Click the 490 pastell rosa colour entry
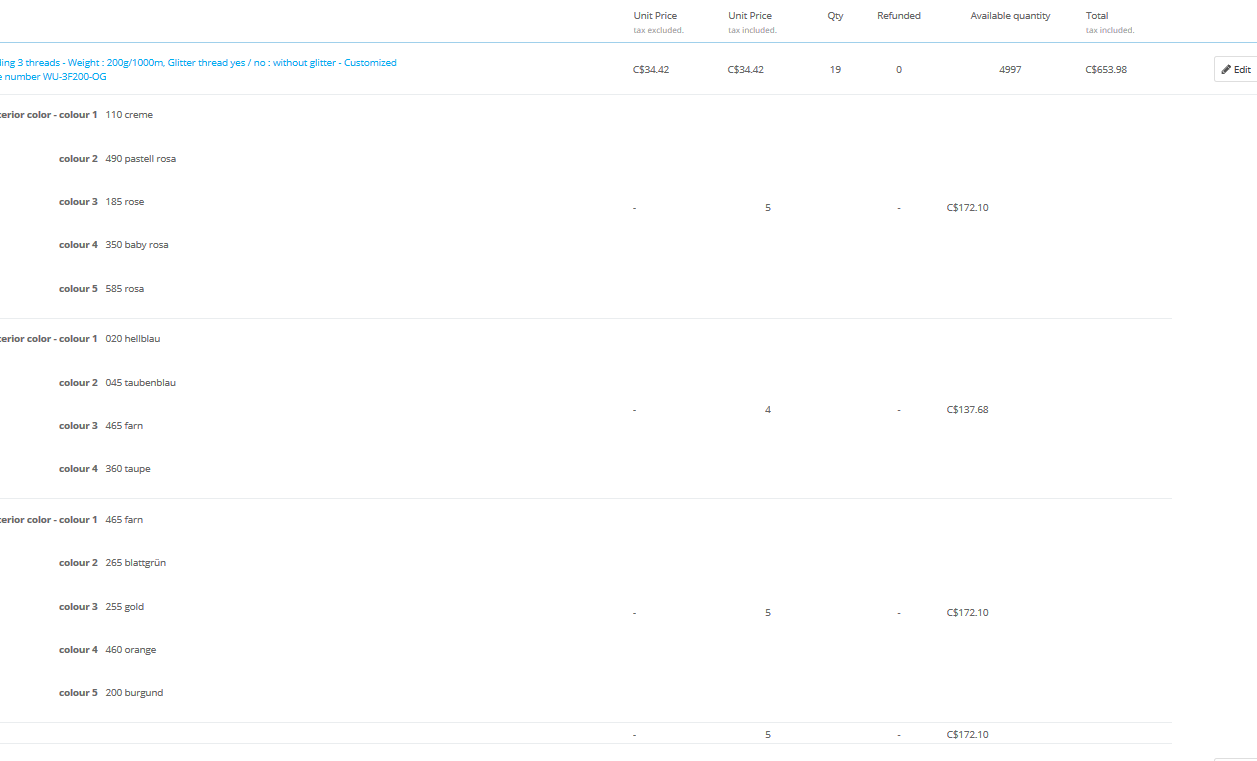 140,159
